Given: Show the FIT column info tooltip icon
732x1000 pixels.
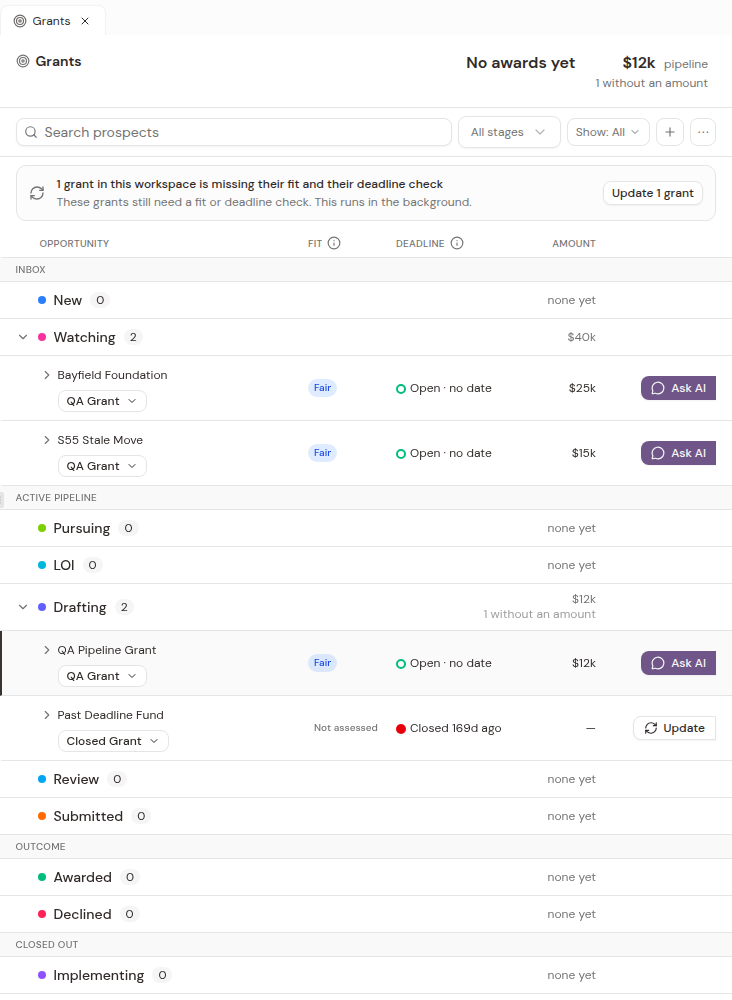Looking at the screenshot, I should tap(334, 243).
